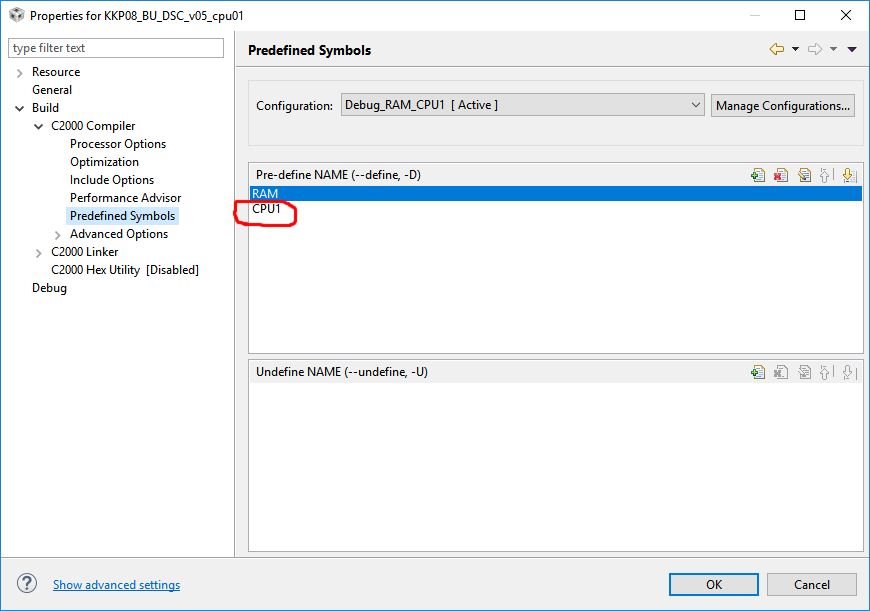Select Predefined Symbols tree item
This screenshot has height=611, width=870.
click(122, 216)
